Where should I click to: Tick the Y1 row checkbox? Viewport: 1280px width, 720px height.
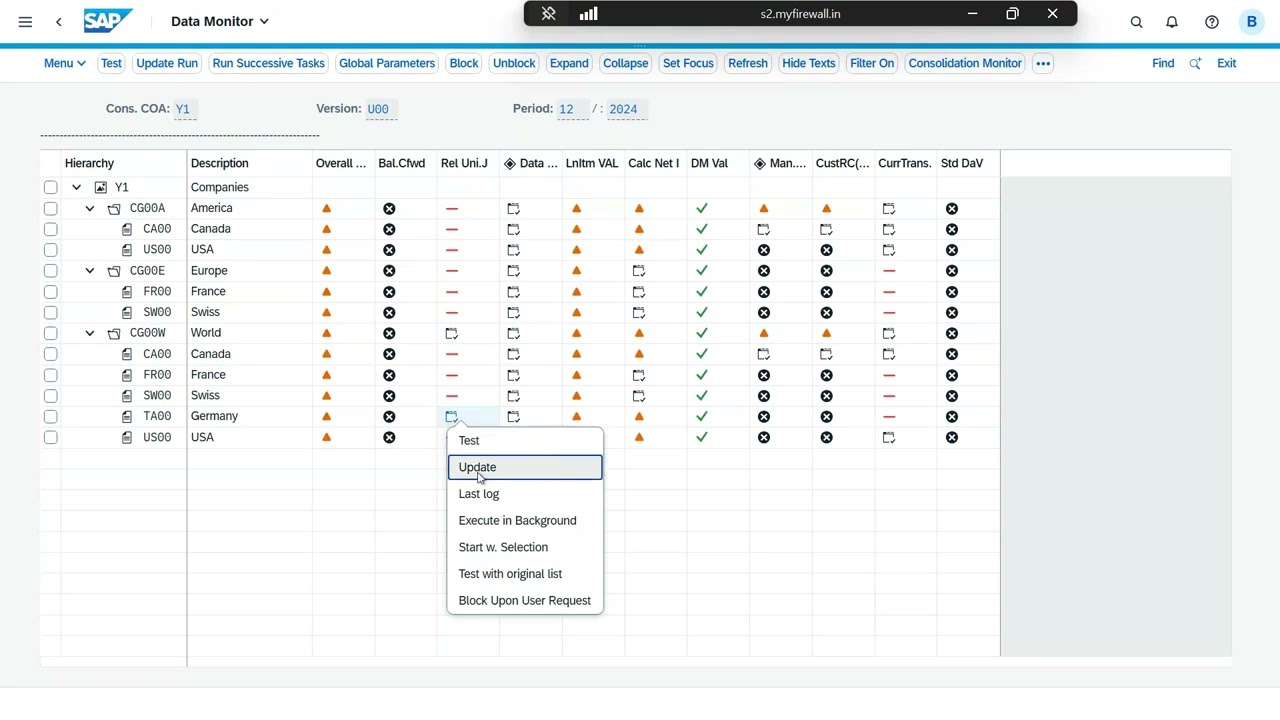(51, 187)
